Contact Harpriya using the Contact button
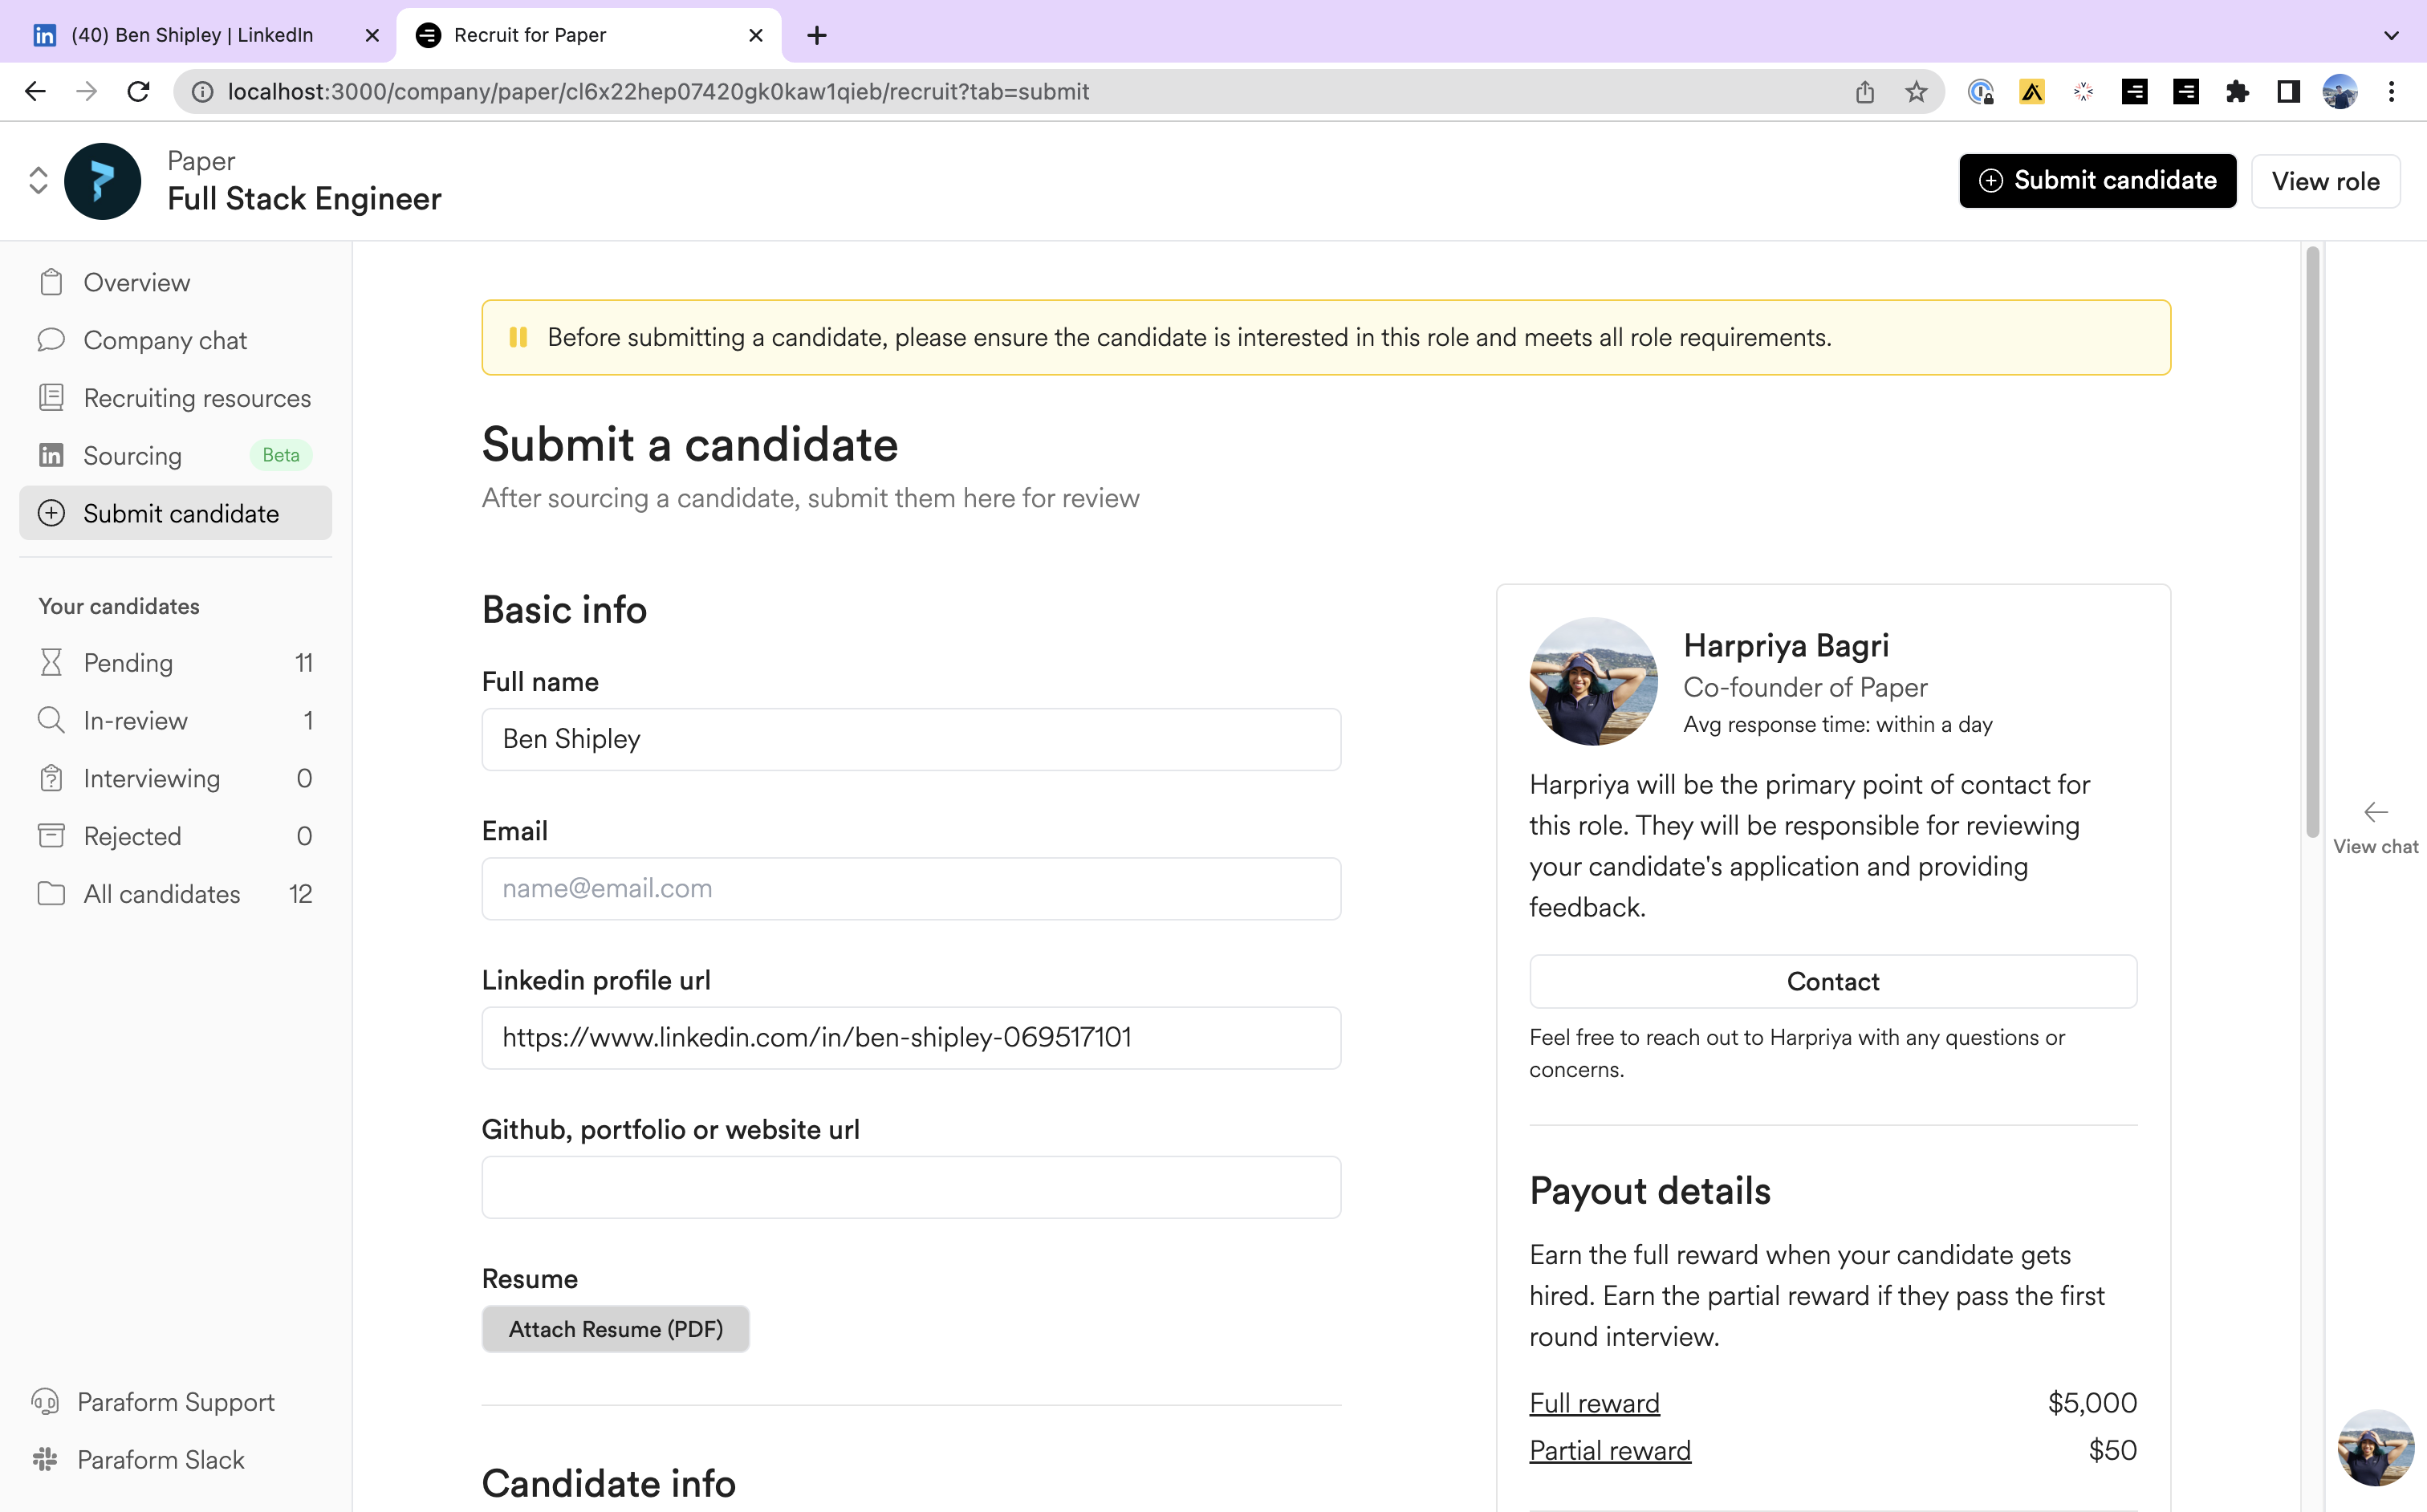Viewport: 2427px width, 1512px height. pos(1832,981)
